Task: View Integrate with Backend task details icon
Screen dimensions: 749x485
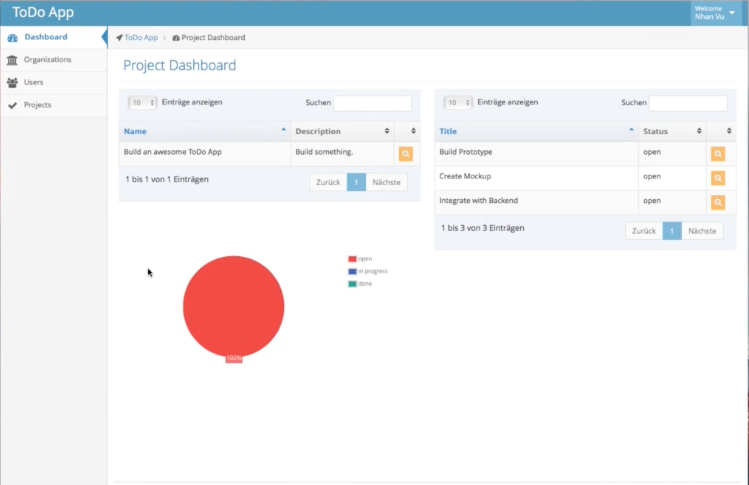Action: pos(717,203)
